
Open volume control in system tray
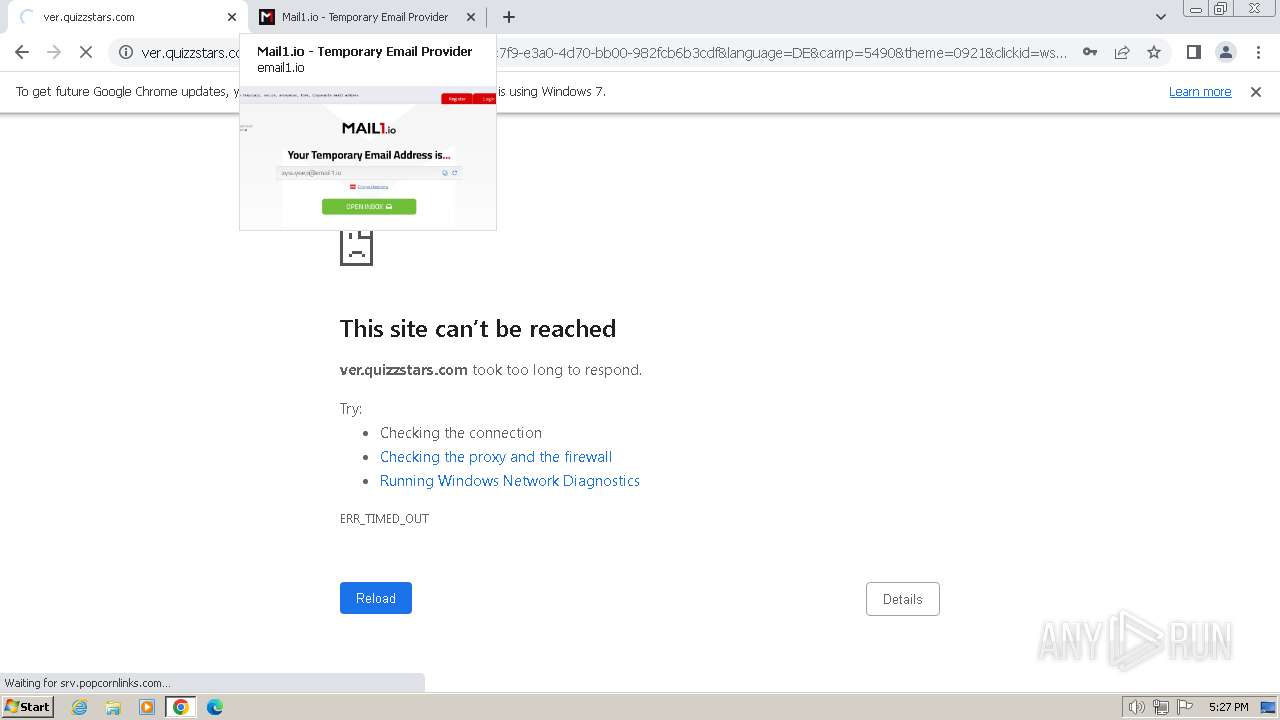coord(1137,707)
